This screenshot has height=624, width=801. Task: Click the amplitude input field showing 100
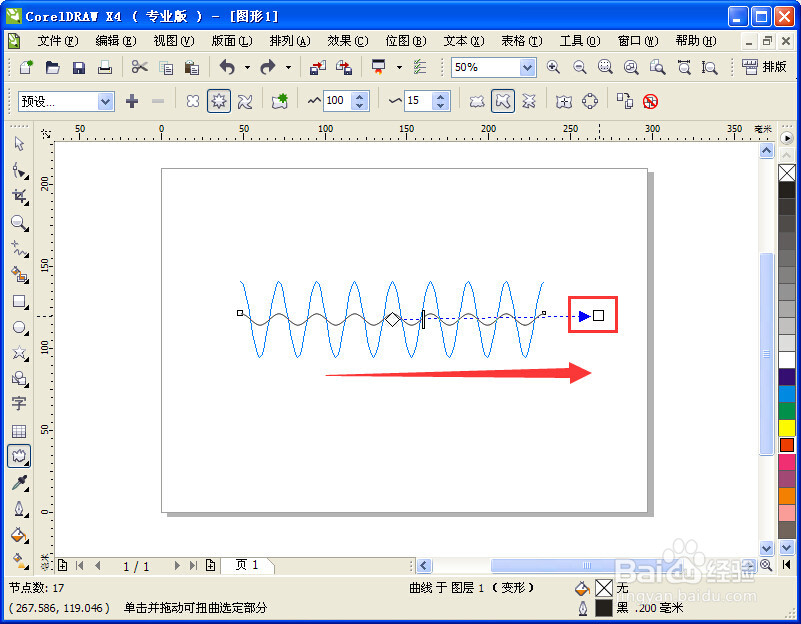point(337,101)
